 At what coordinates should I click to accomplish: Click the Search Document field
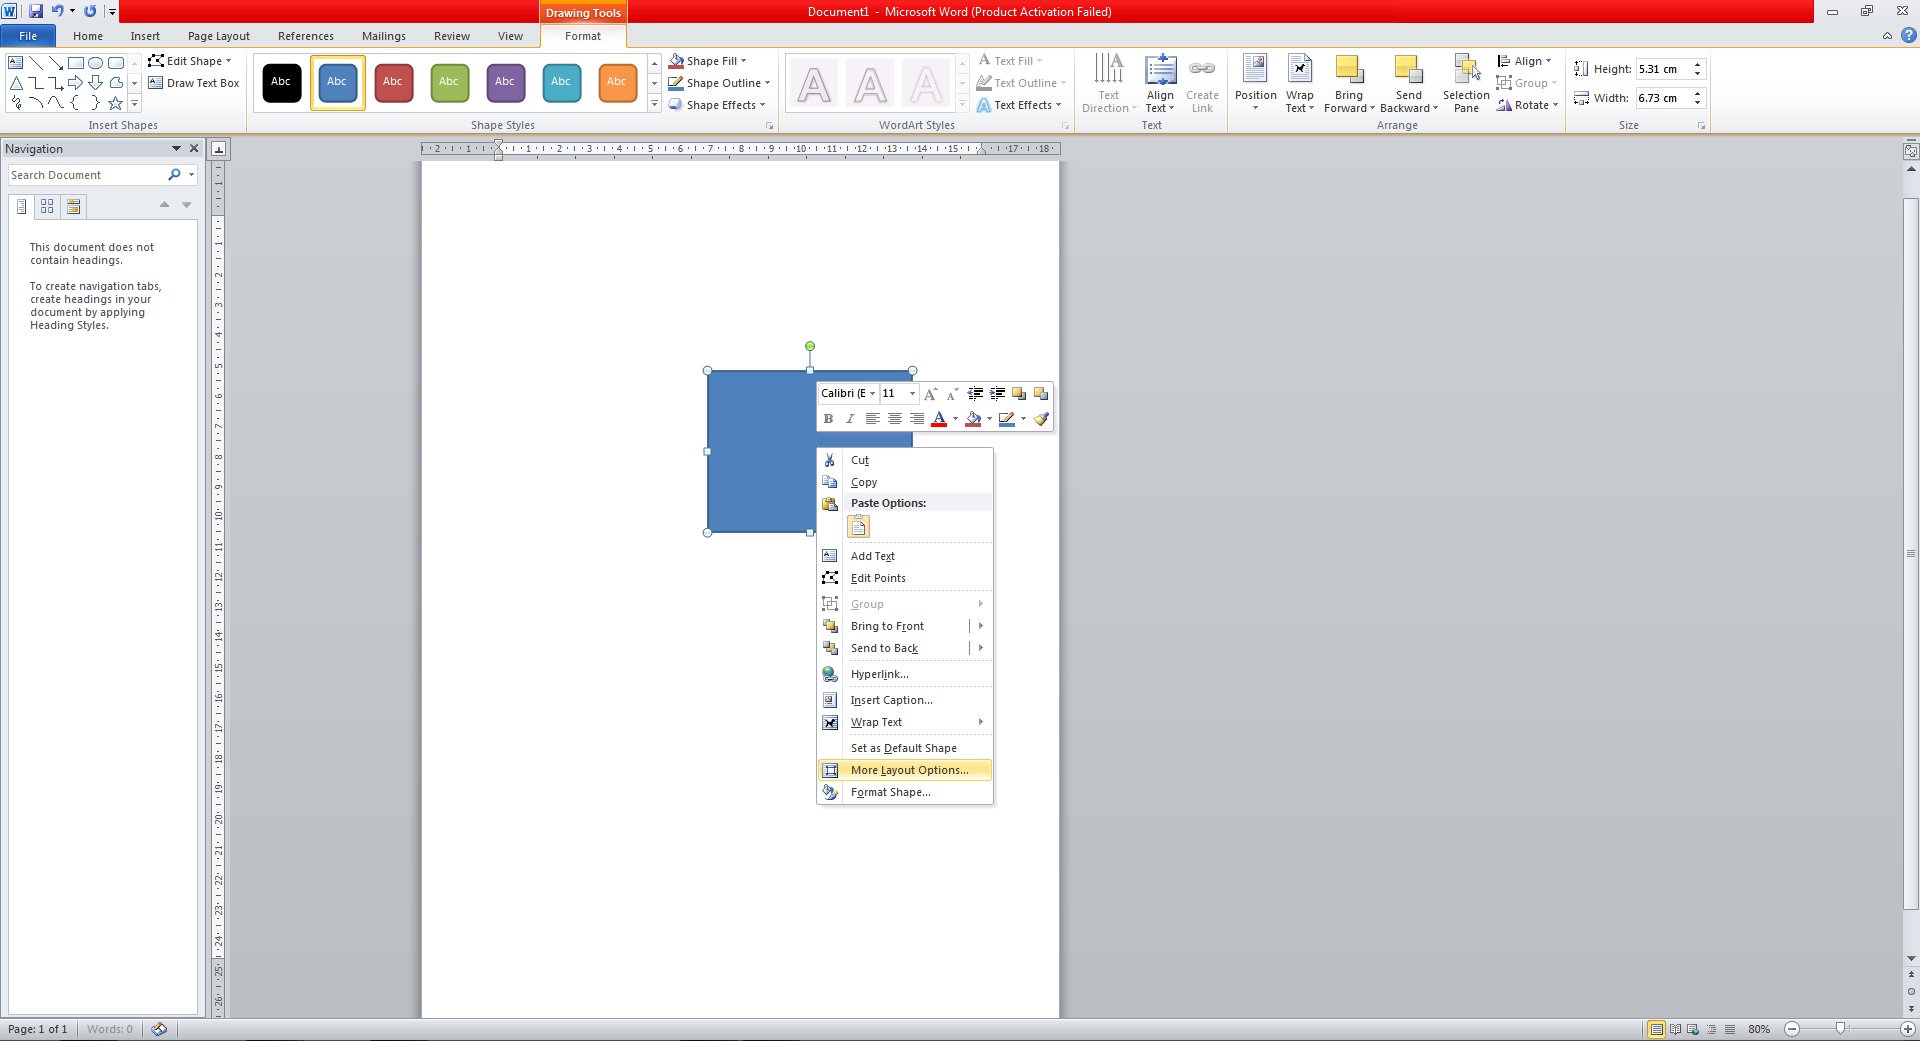[x=87, y=175]
